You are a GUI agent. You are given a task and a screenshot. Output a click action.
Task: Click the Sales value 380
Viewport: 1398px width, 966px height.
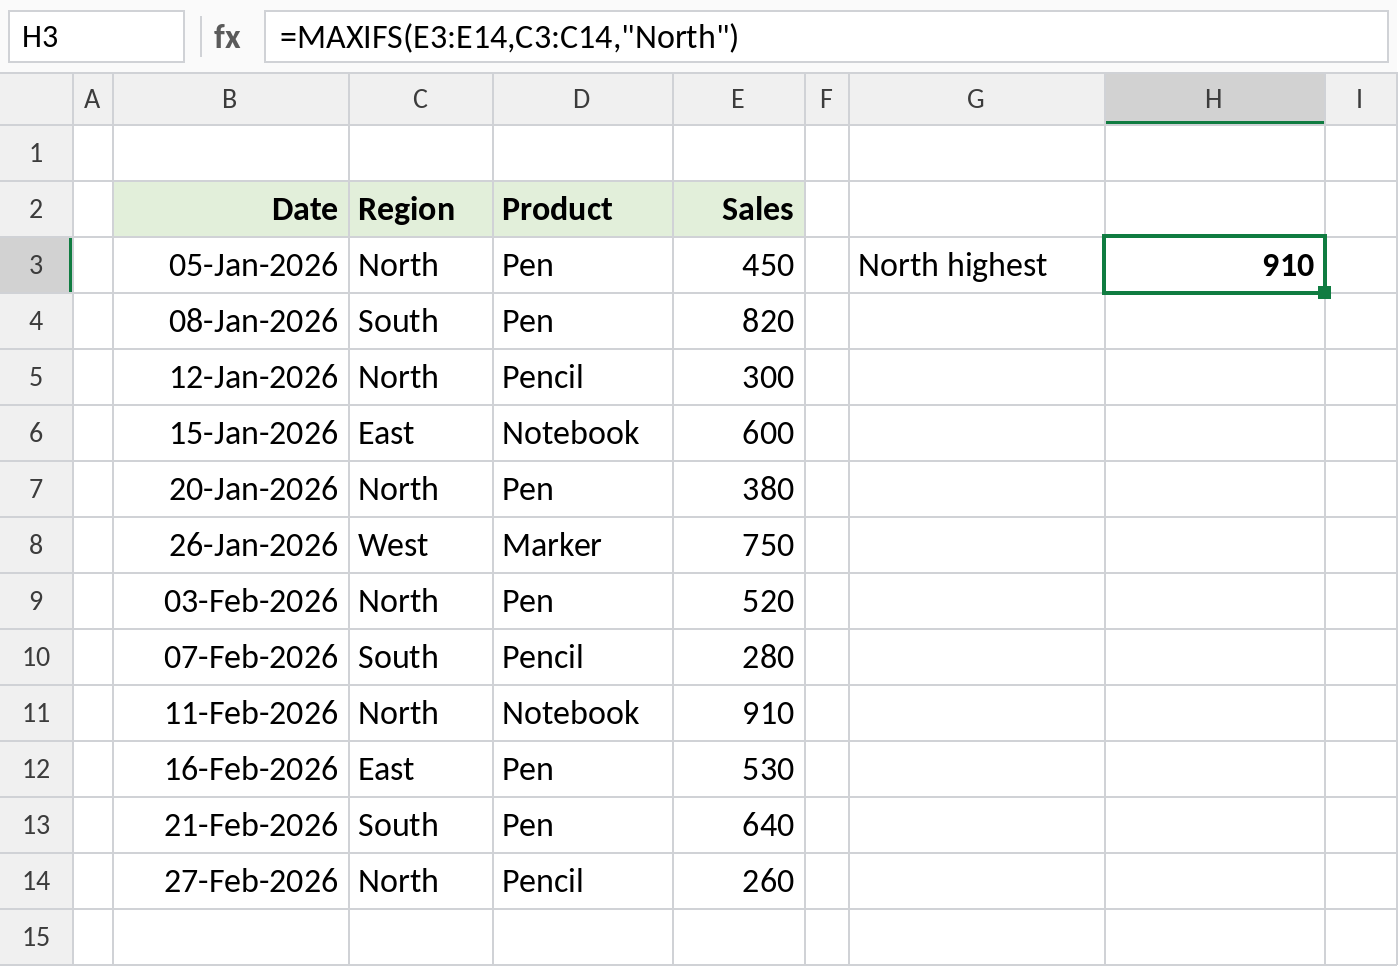(x=739, y=489)
